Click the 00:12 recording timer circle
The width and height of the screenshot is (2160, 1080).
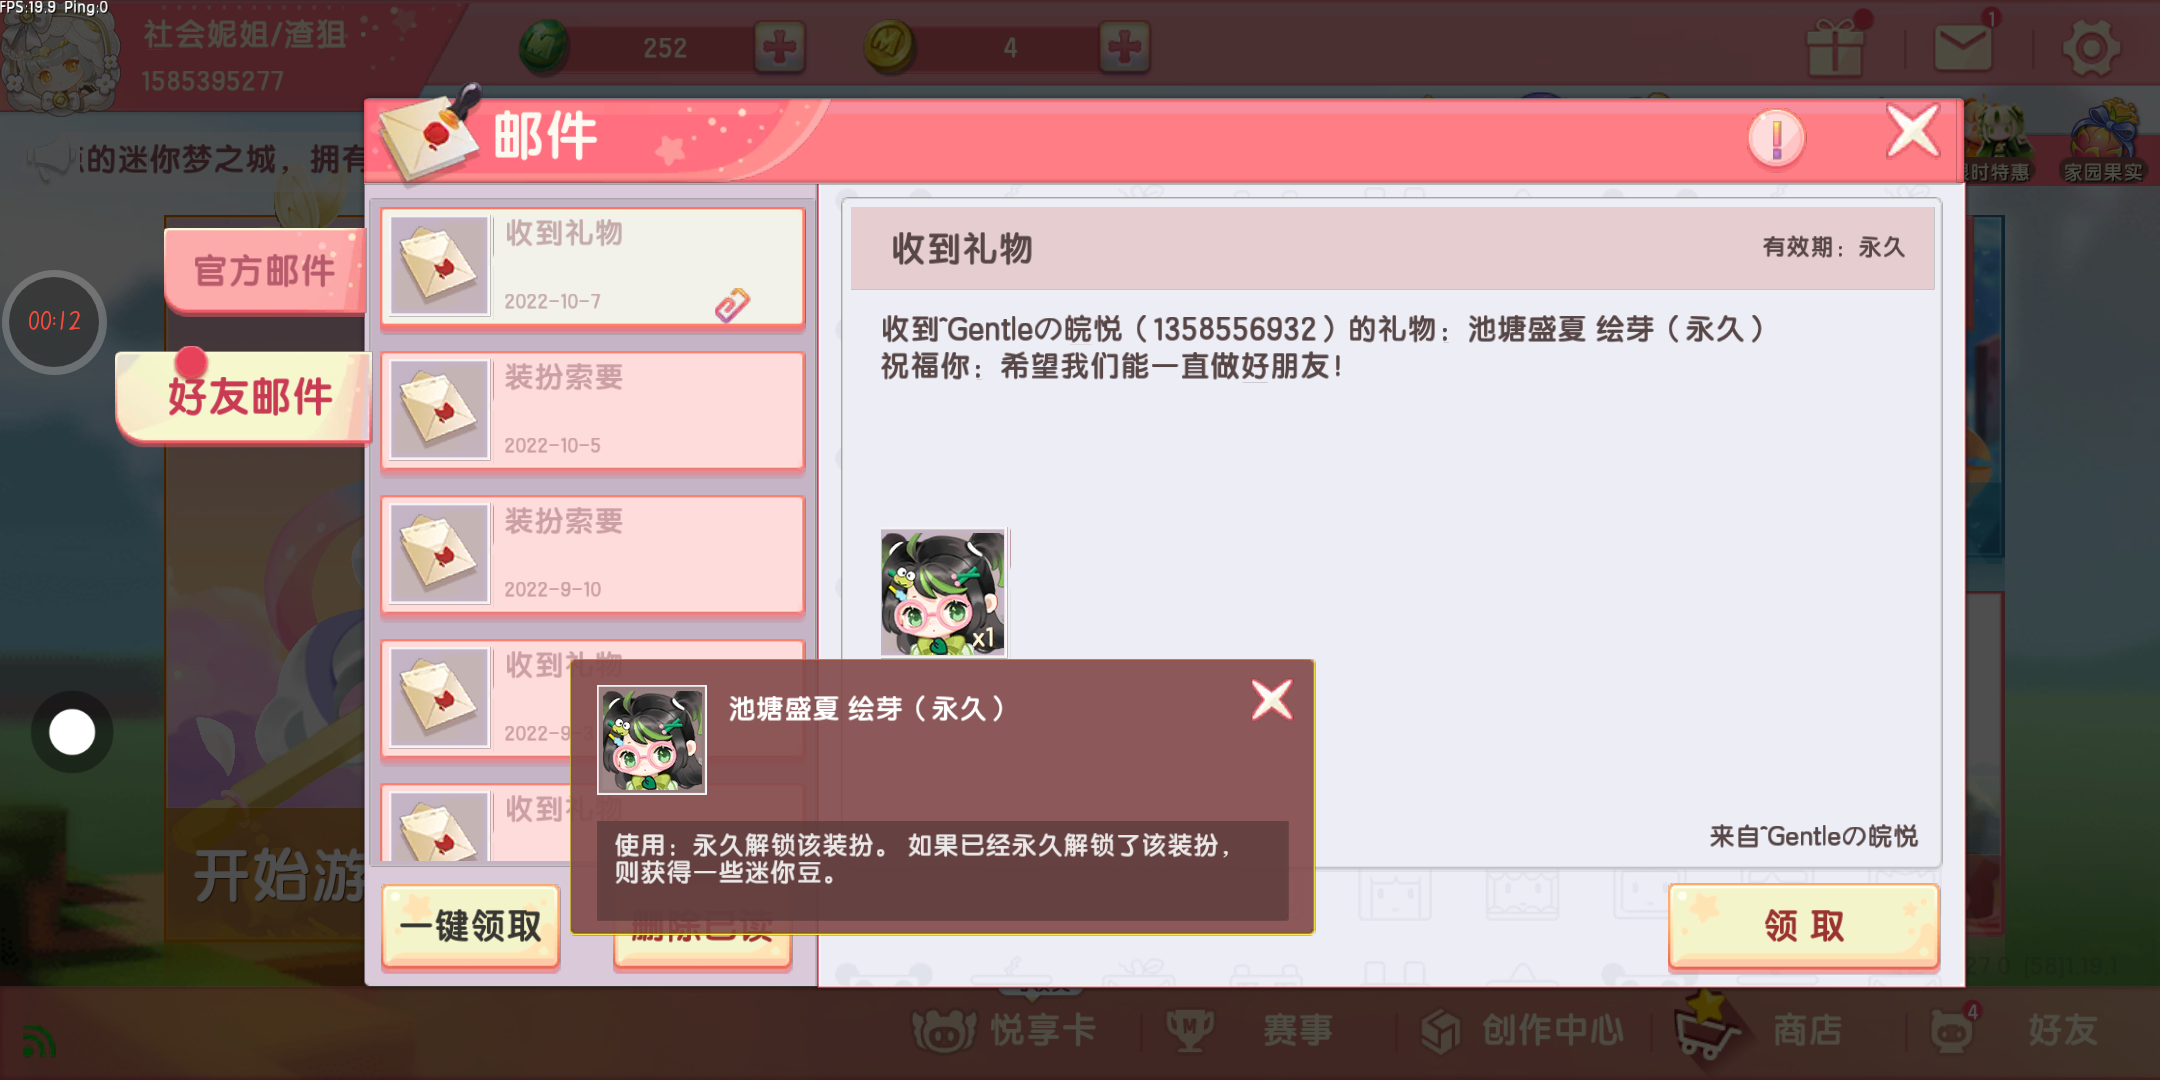point(55,322)
